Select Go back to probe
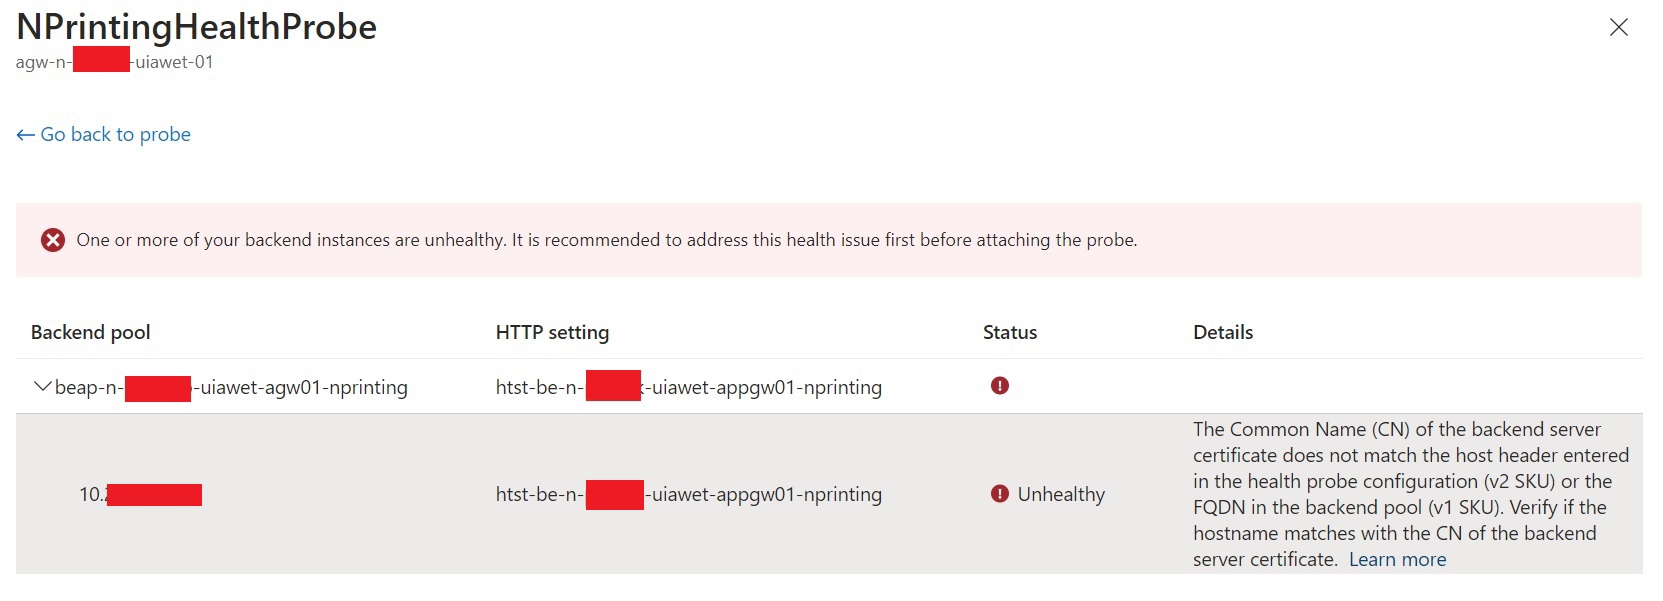The height and width of the screenshot is (601, 1663). click(x=115, y=133)
